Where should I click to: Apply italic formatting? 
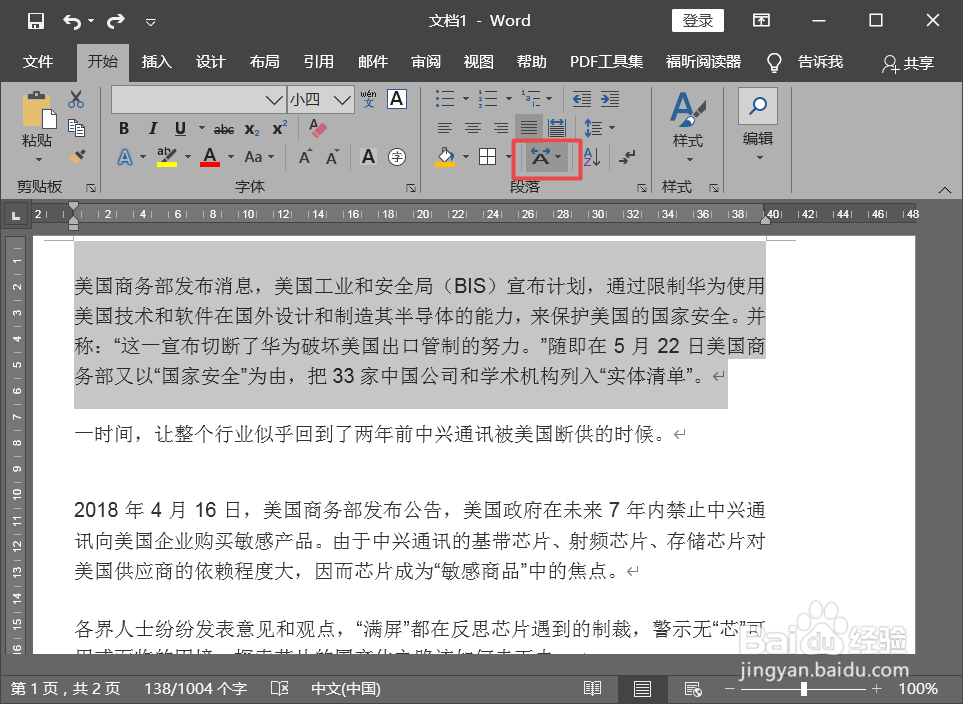pos(153,129)
